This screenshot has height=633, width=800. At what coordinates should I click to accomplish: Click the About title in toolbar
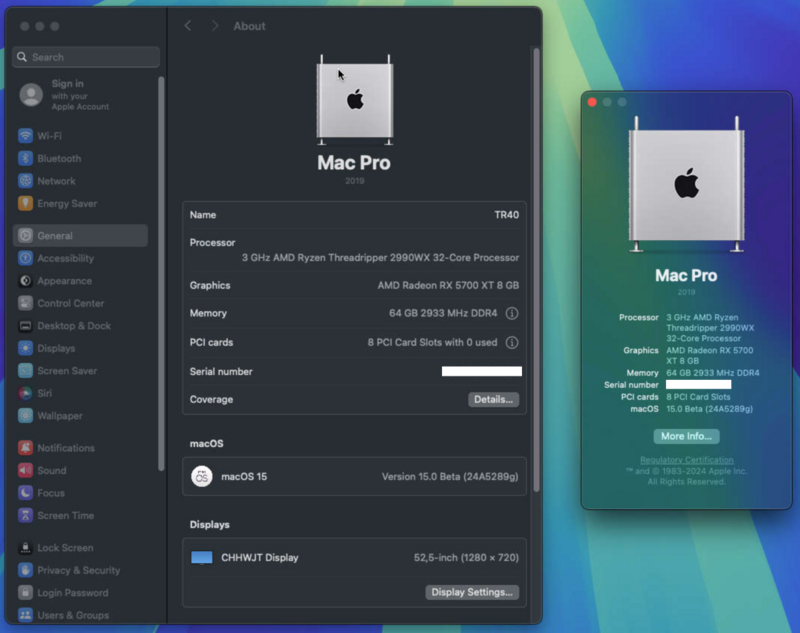249,26
